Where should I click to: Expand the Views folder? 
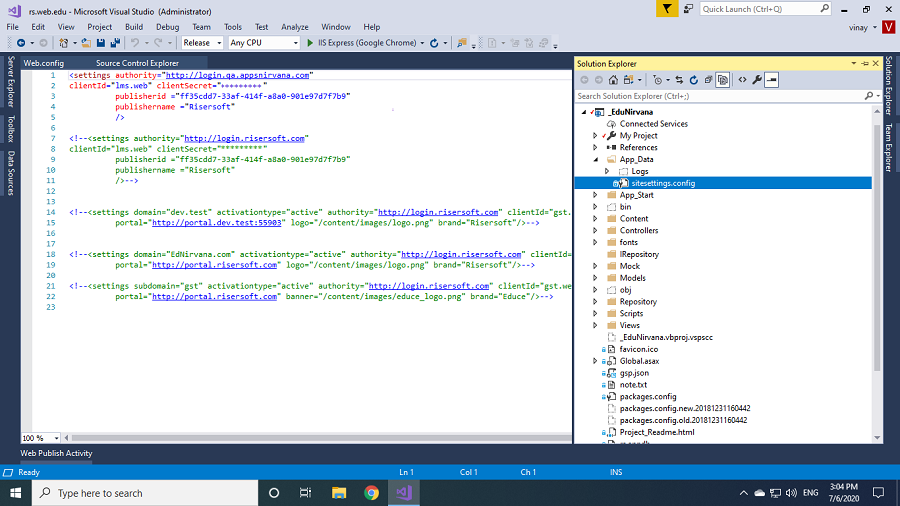pos(595,325)
